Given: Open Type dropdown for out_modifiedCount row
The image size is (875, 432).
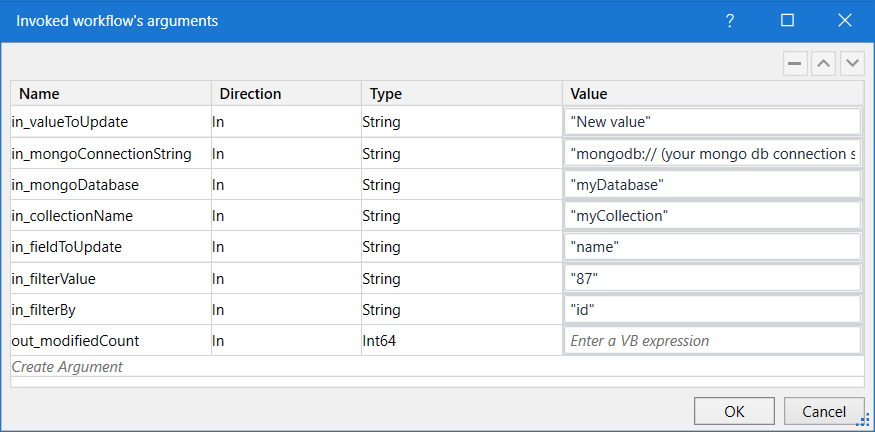Looking at the screenshot, I should [x=462, y=340].
